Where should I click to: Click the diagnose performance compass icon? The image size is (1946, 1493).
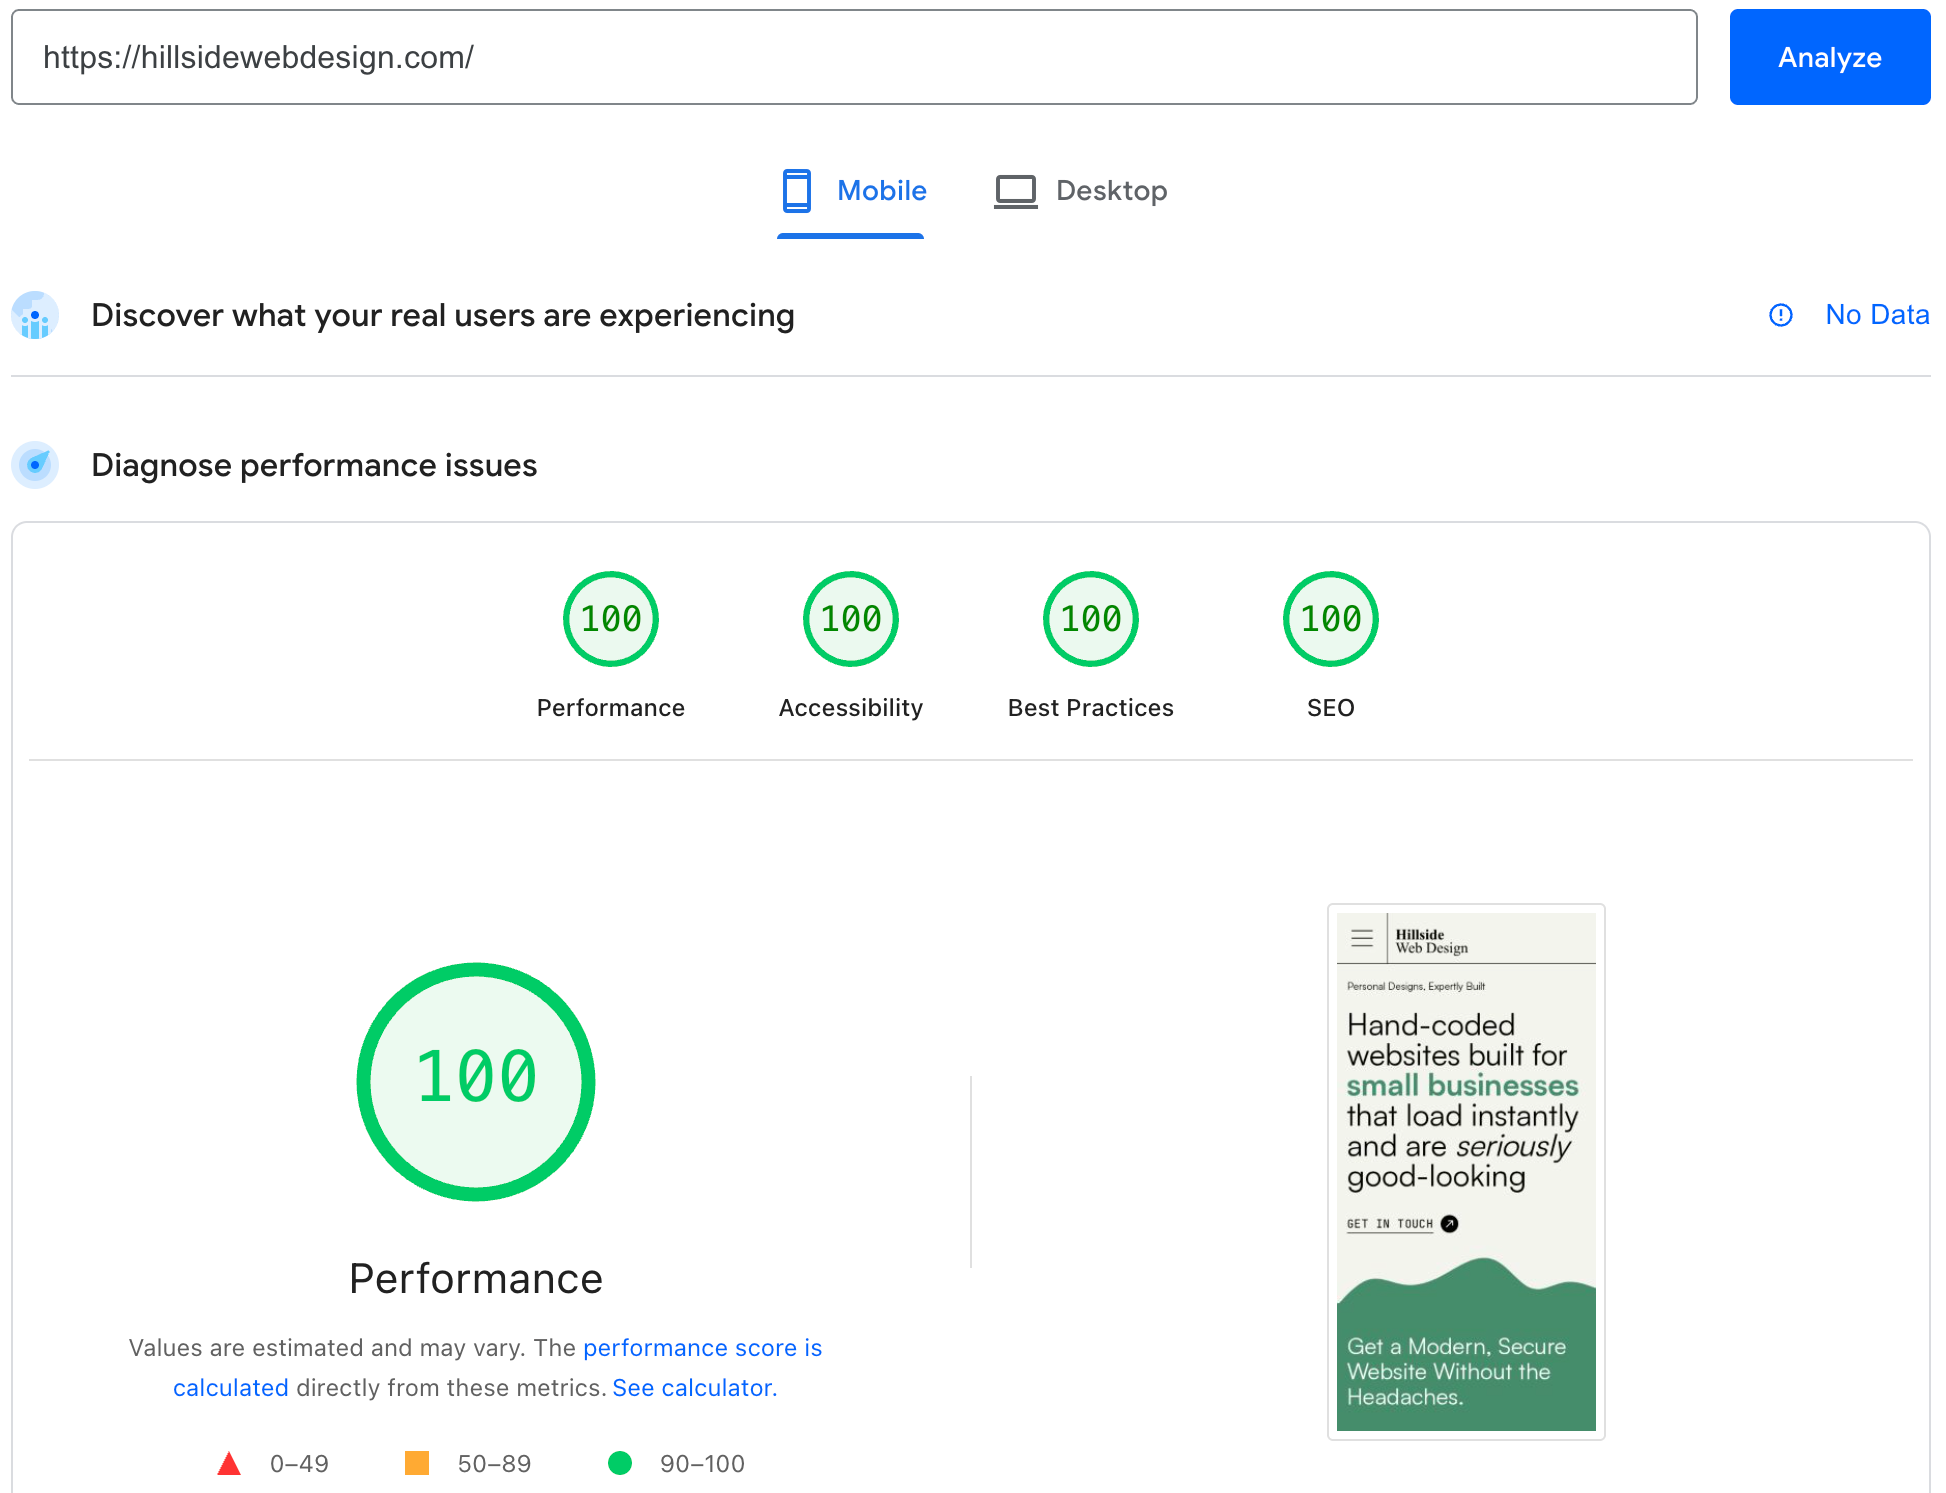coord(35,465)
